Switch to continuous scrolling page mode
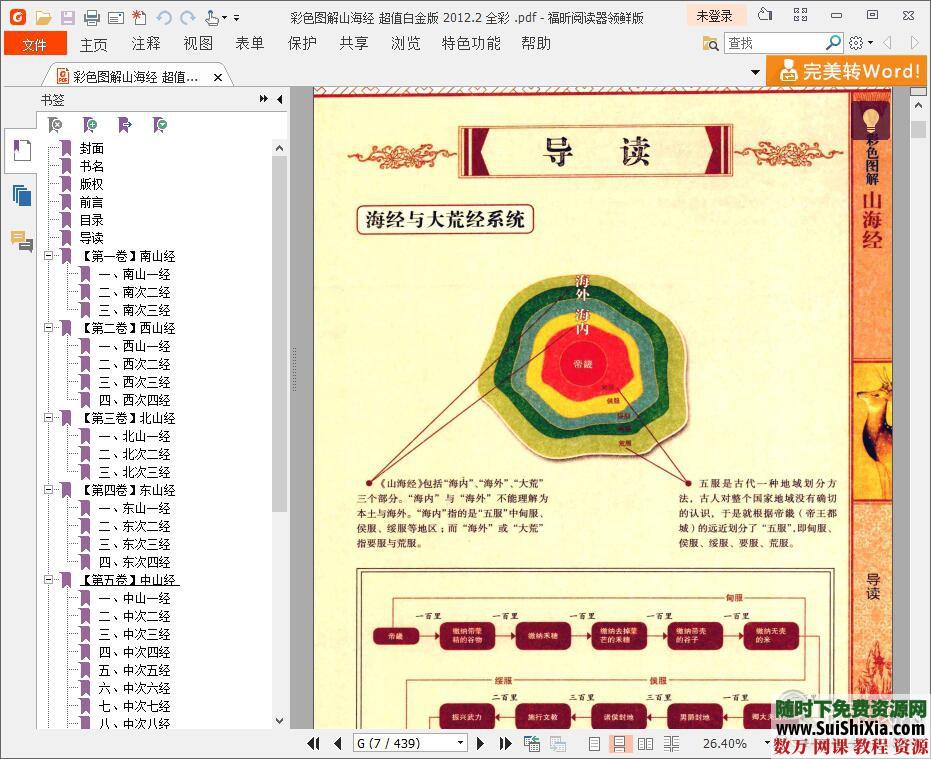931x759 pixels. pos(620,742)
